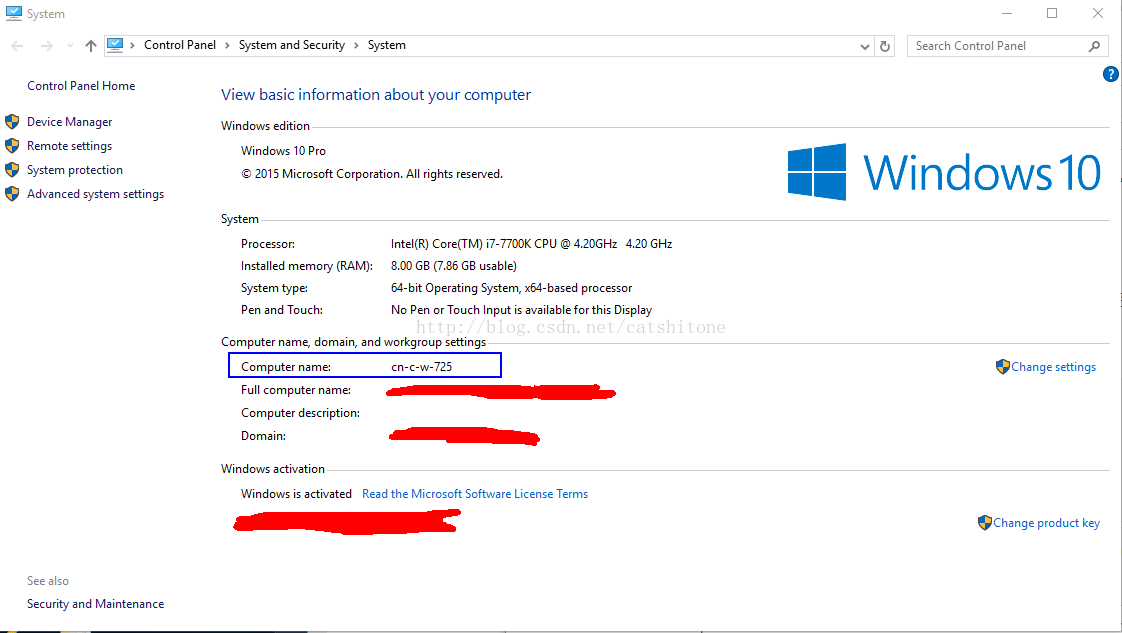
Task: Click the Forward navigation arrow
Action: pos(47,46)
